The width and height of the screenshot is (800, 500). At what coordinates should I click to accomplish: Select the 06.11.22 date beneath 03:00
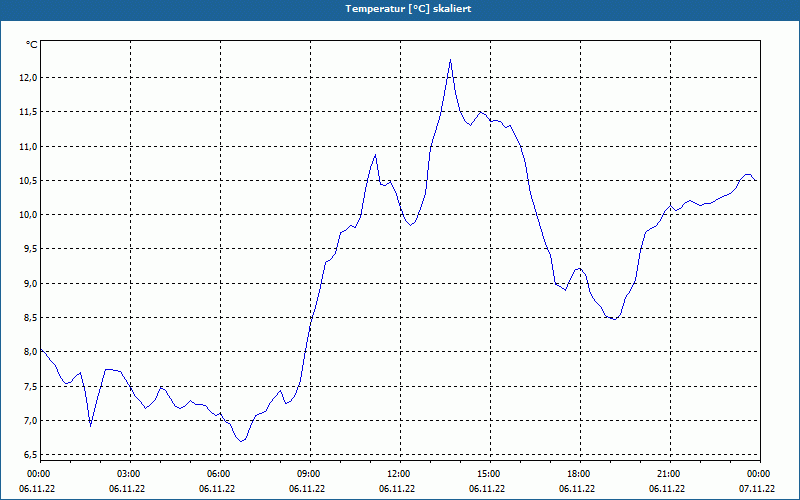[x=127, y=489]
